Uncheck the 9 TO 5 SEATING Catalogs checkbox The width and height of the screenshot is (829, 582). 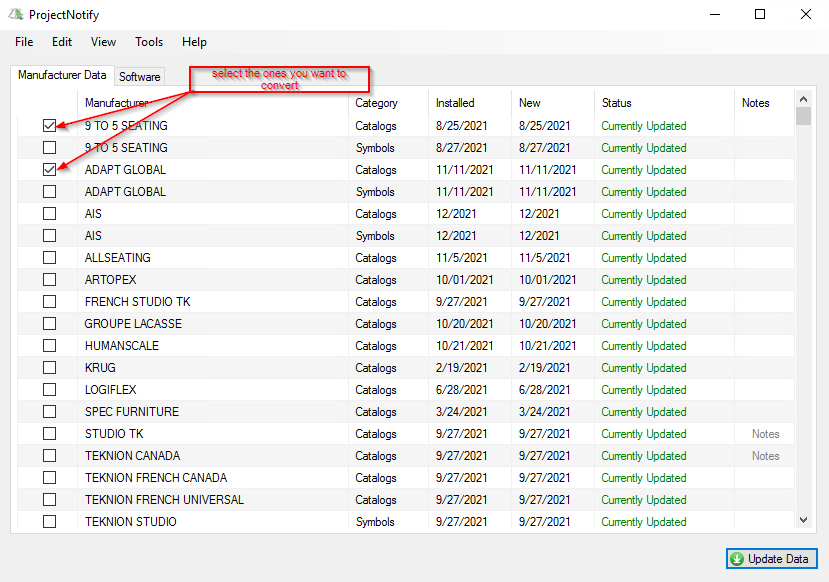[x=49, y=126]
